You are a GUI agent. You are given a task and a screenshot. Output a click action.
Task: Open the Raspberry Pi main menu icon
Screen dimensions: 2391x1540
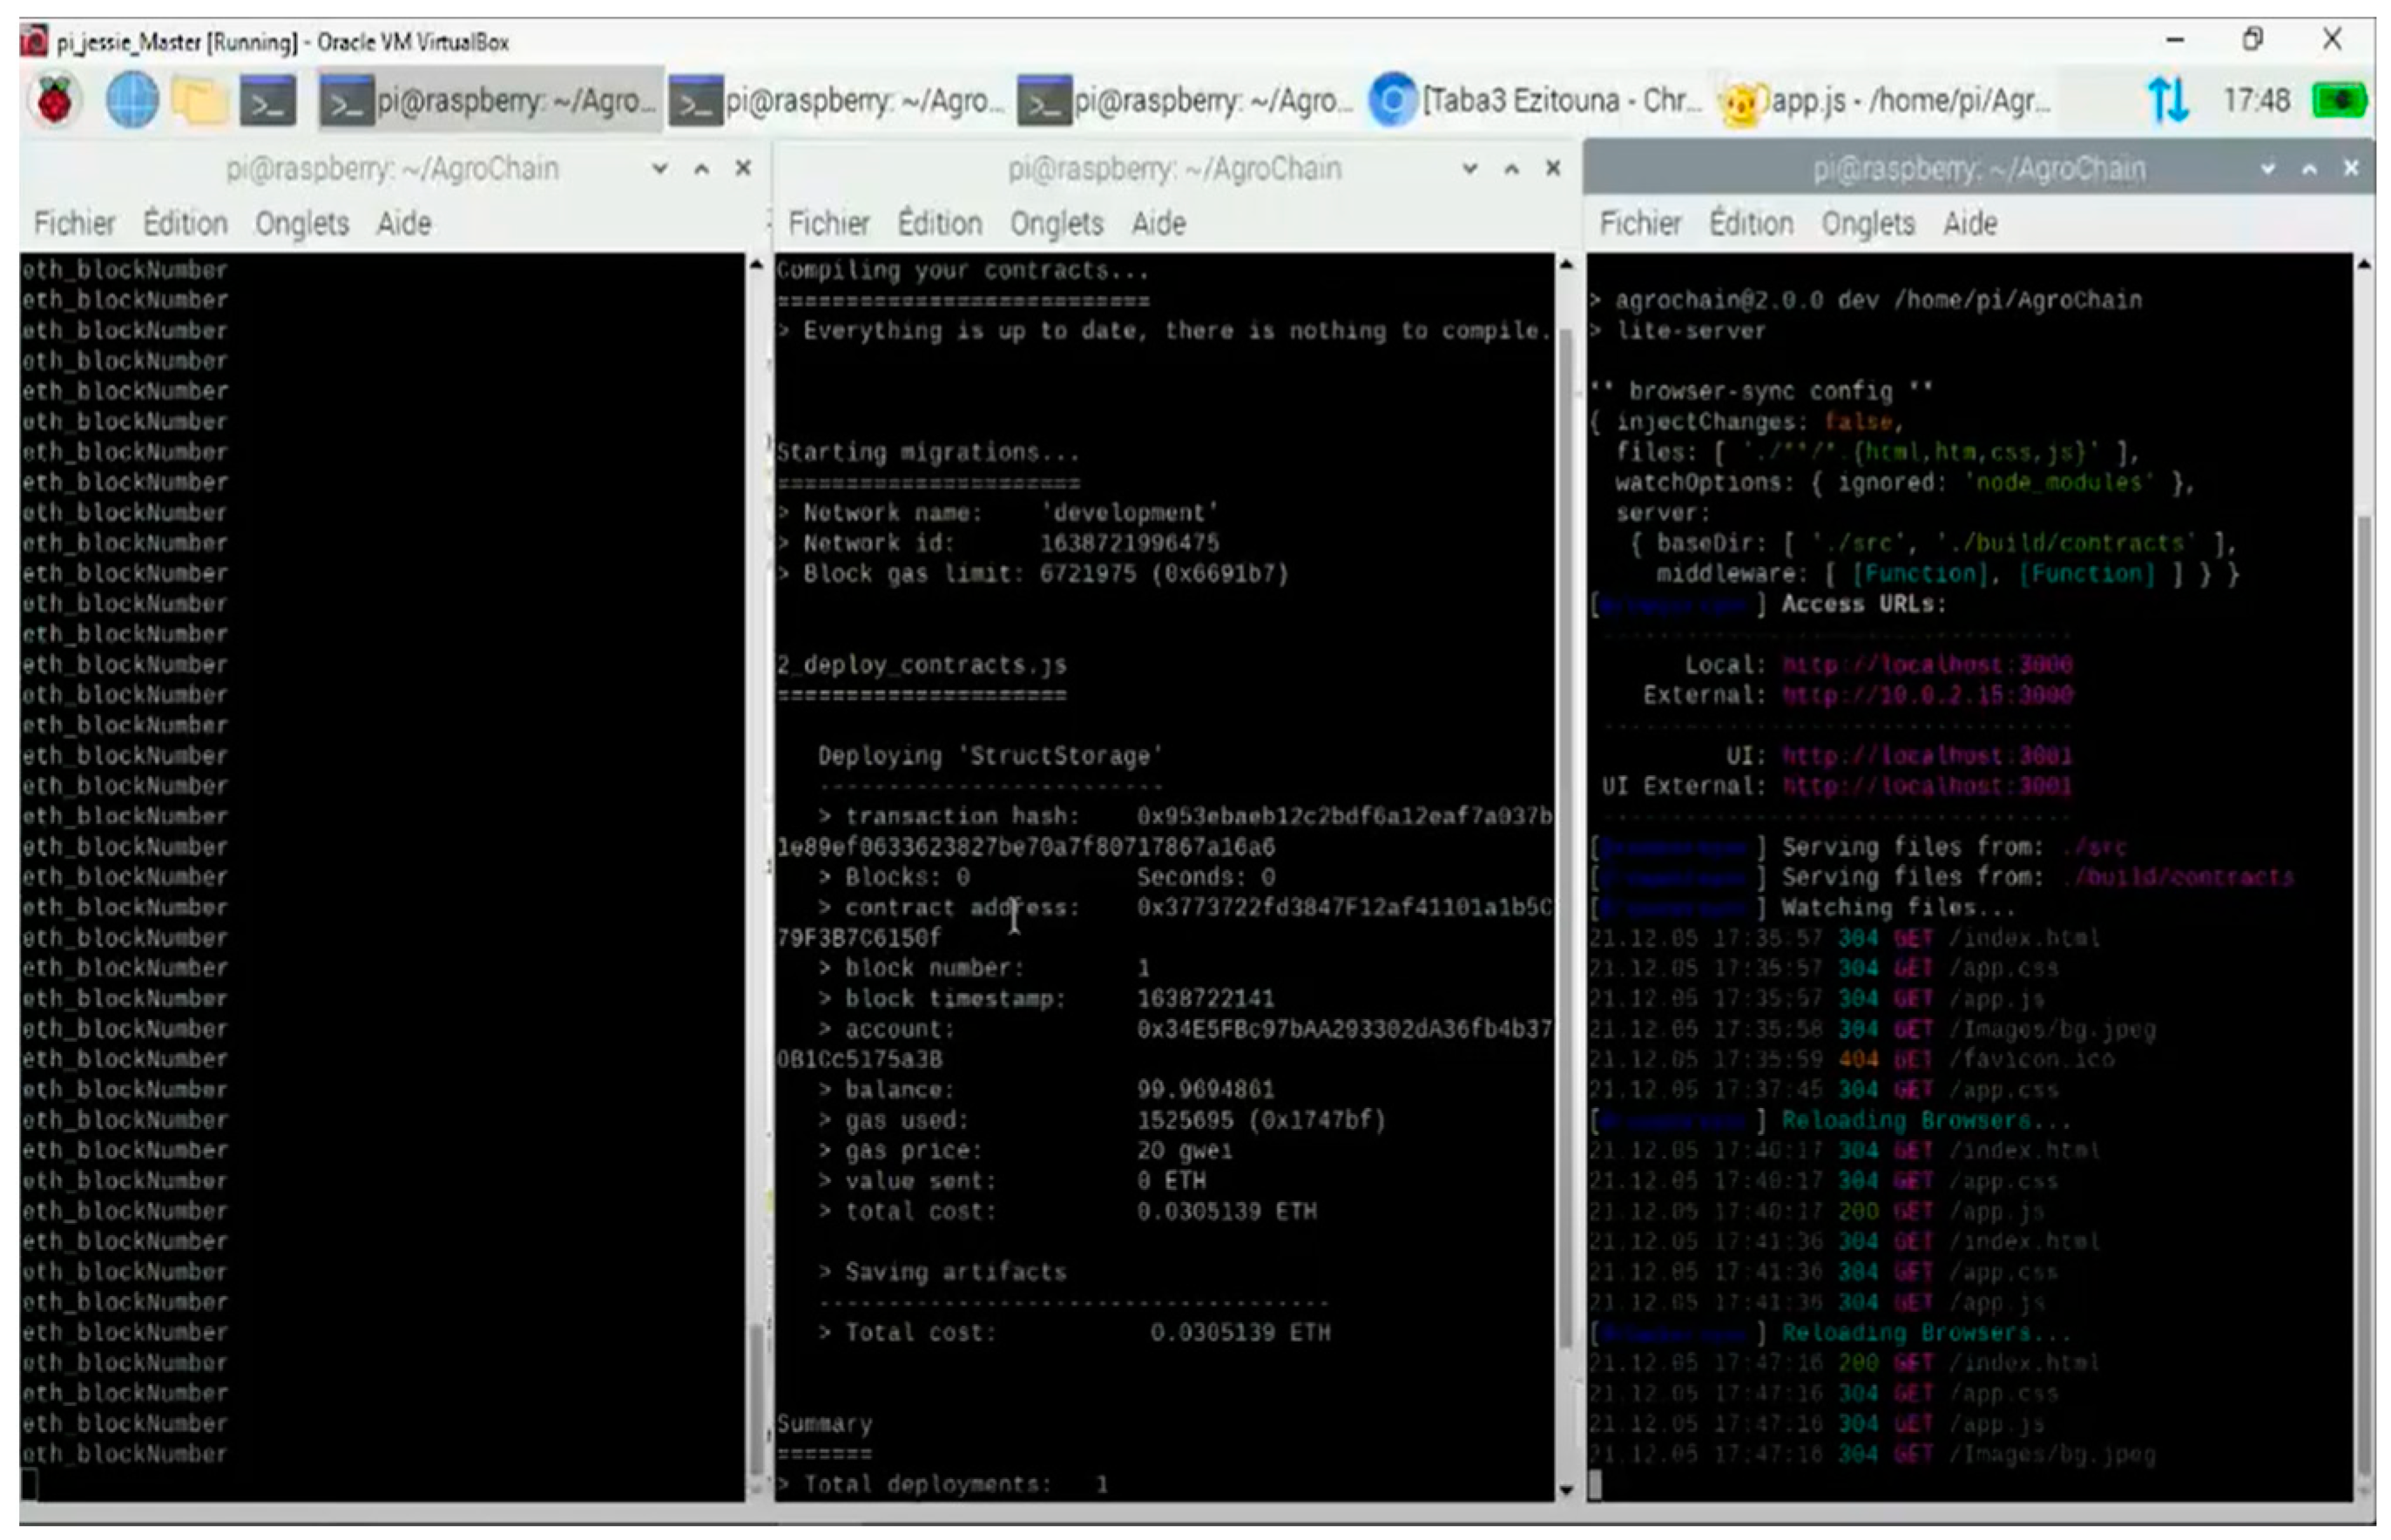coord(56,101)
